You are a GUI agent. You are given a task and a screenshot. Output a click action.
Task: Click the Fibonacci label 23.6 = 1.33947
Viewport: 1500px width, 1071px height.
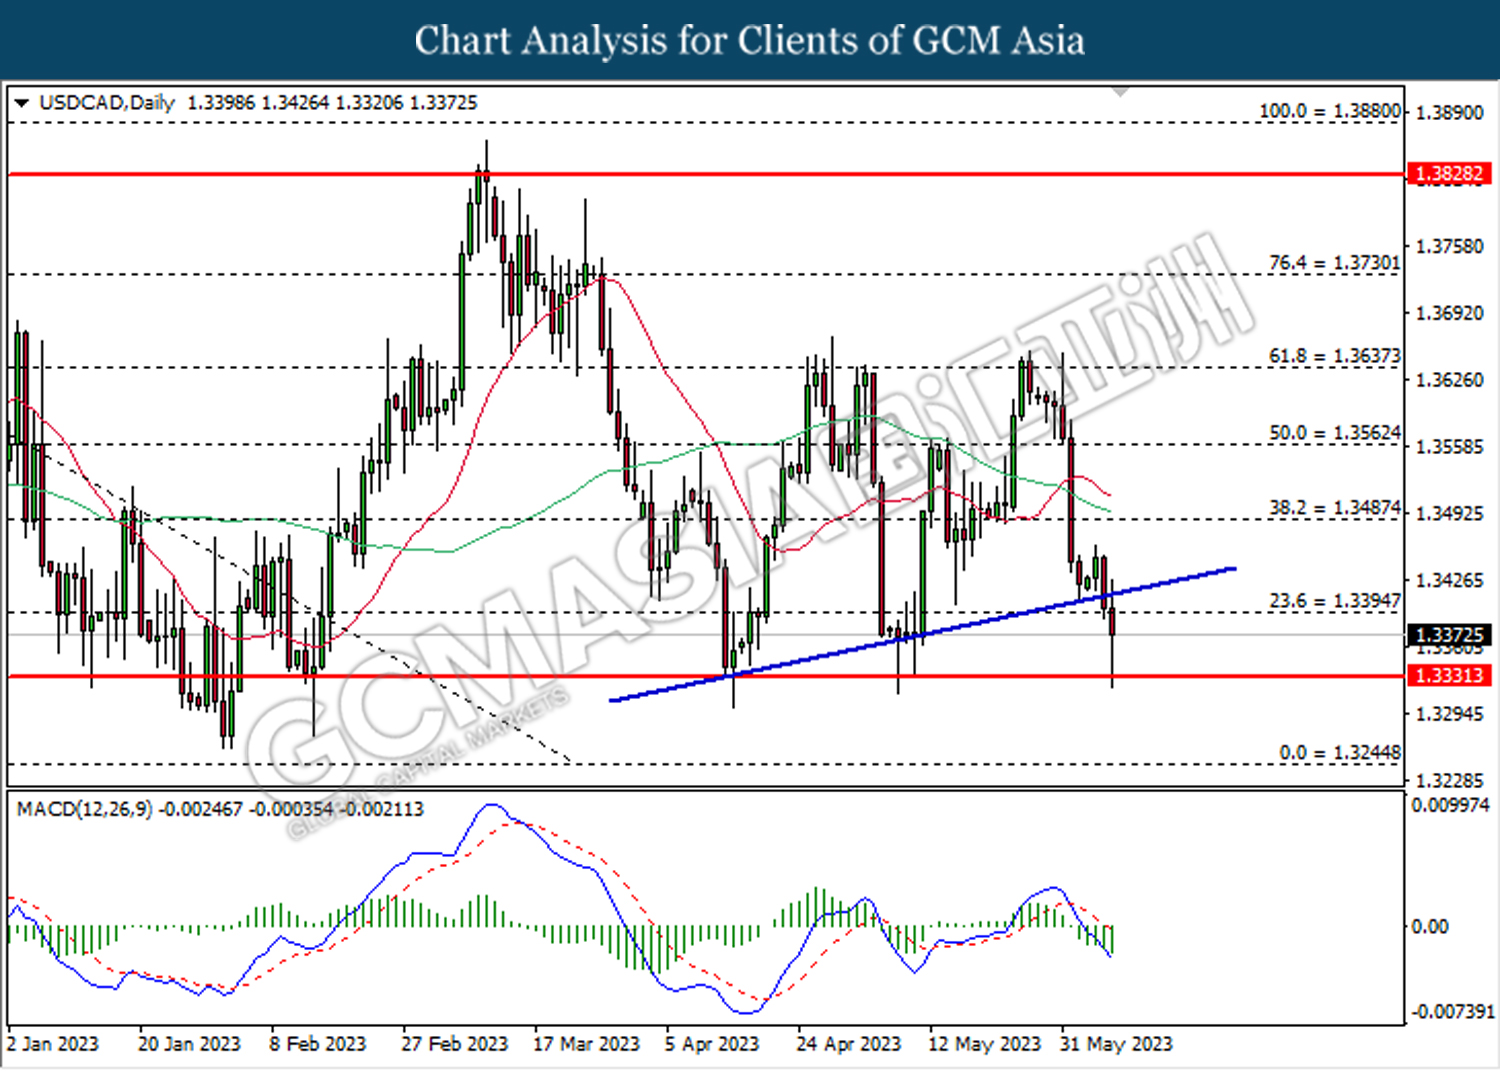click(1334, 601)
